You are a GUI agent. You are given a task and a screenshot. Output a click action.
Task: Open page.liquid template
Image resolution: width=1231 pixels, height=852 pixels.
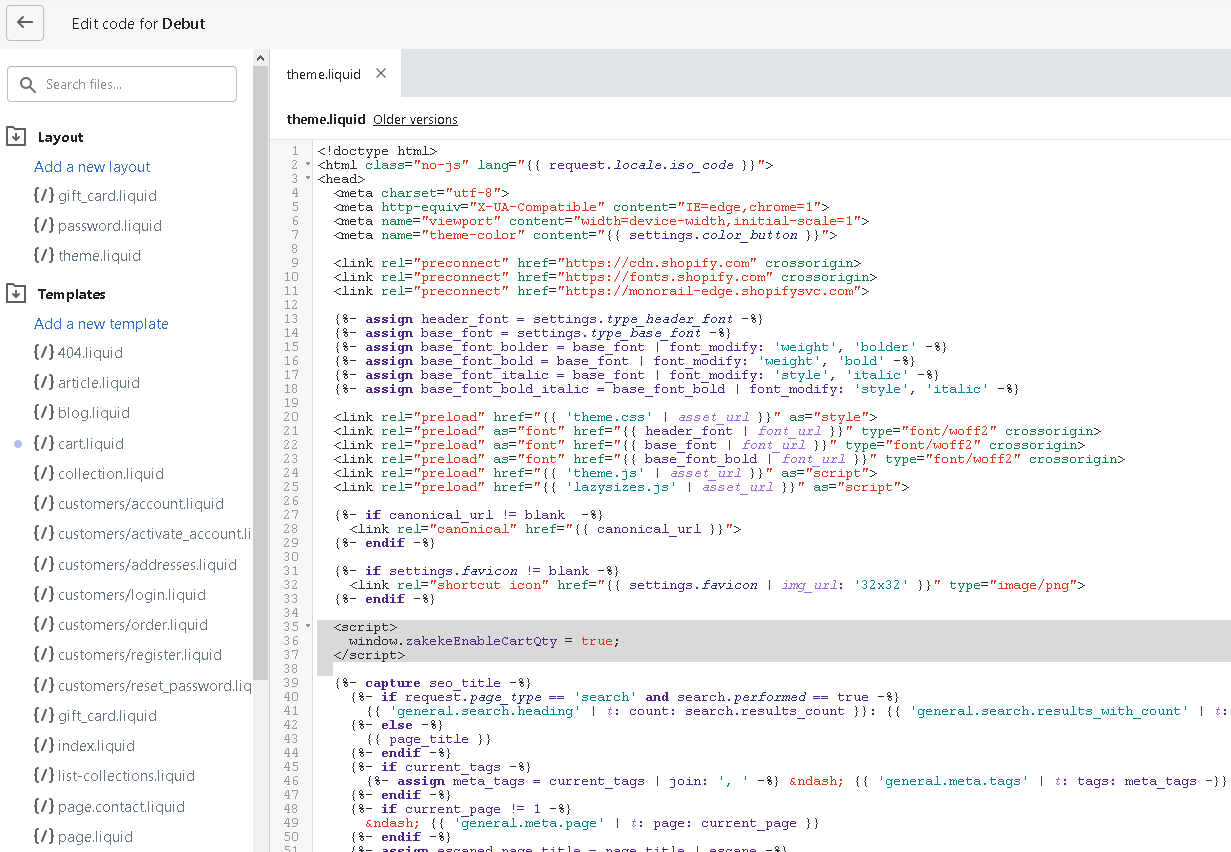[95, 837]
